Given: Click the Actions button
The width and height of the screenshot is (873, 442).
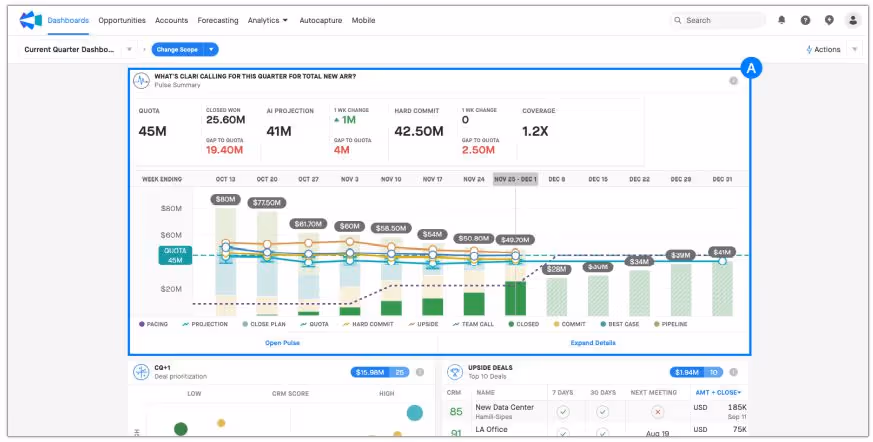Looking at the screenshot, I should pos(823,50).
